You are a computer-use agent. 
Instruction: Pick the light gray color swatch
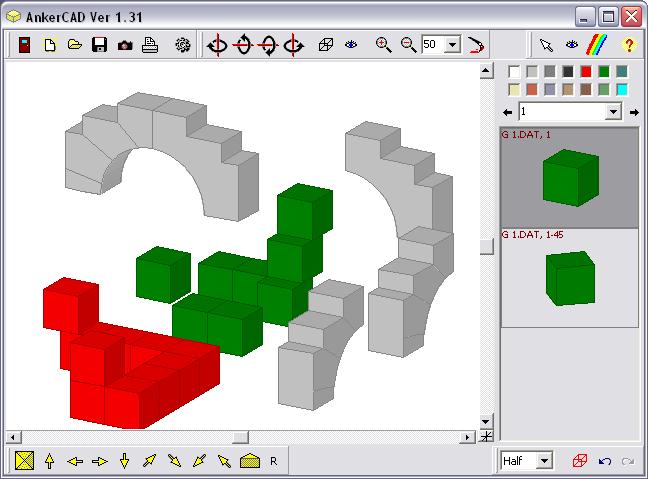[532, 72]
